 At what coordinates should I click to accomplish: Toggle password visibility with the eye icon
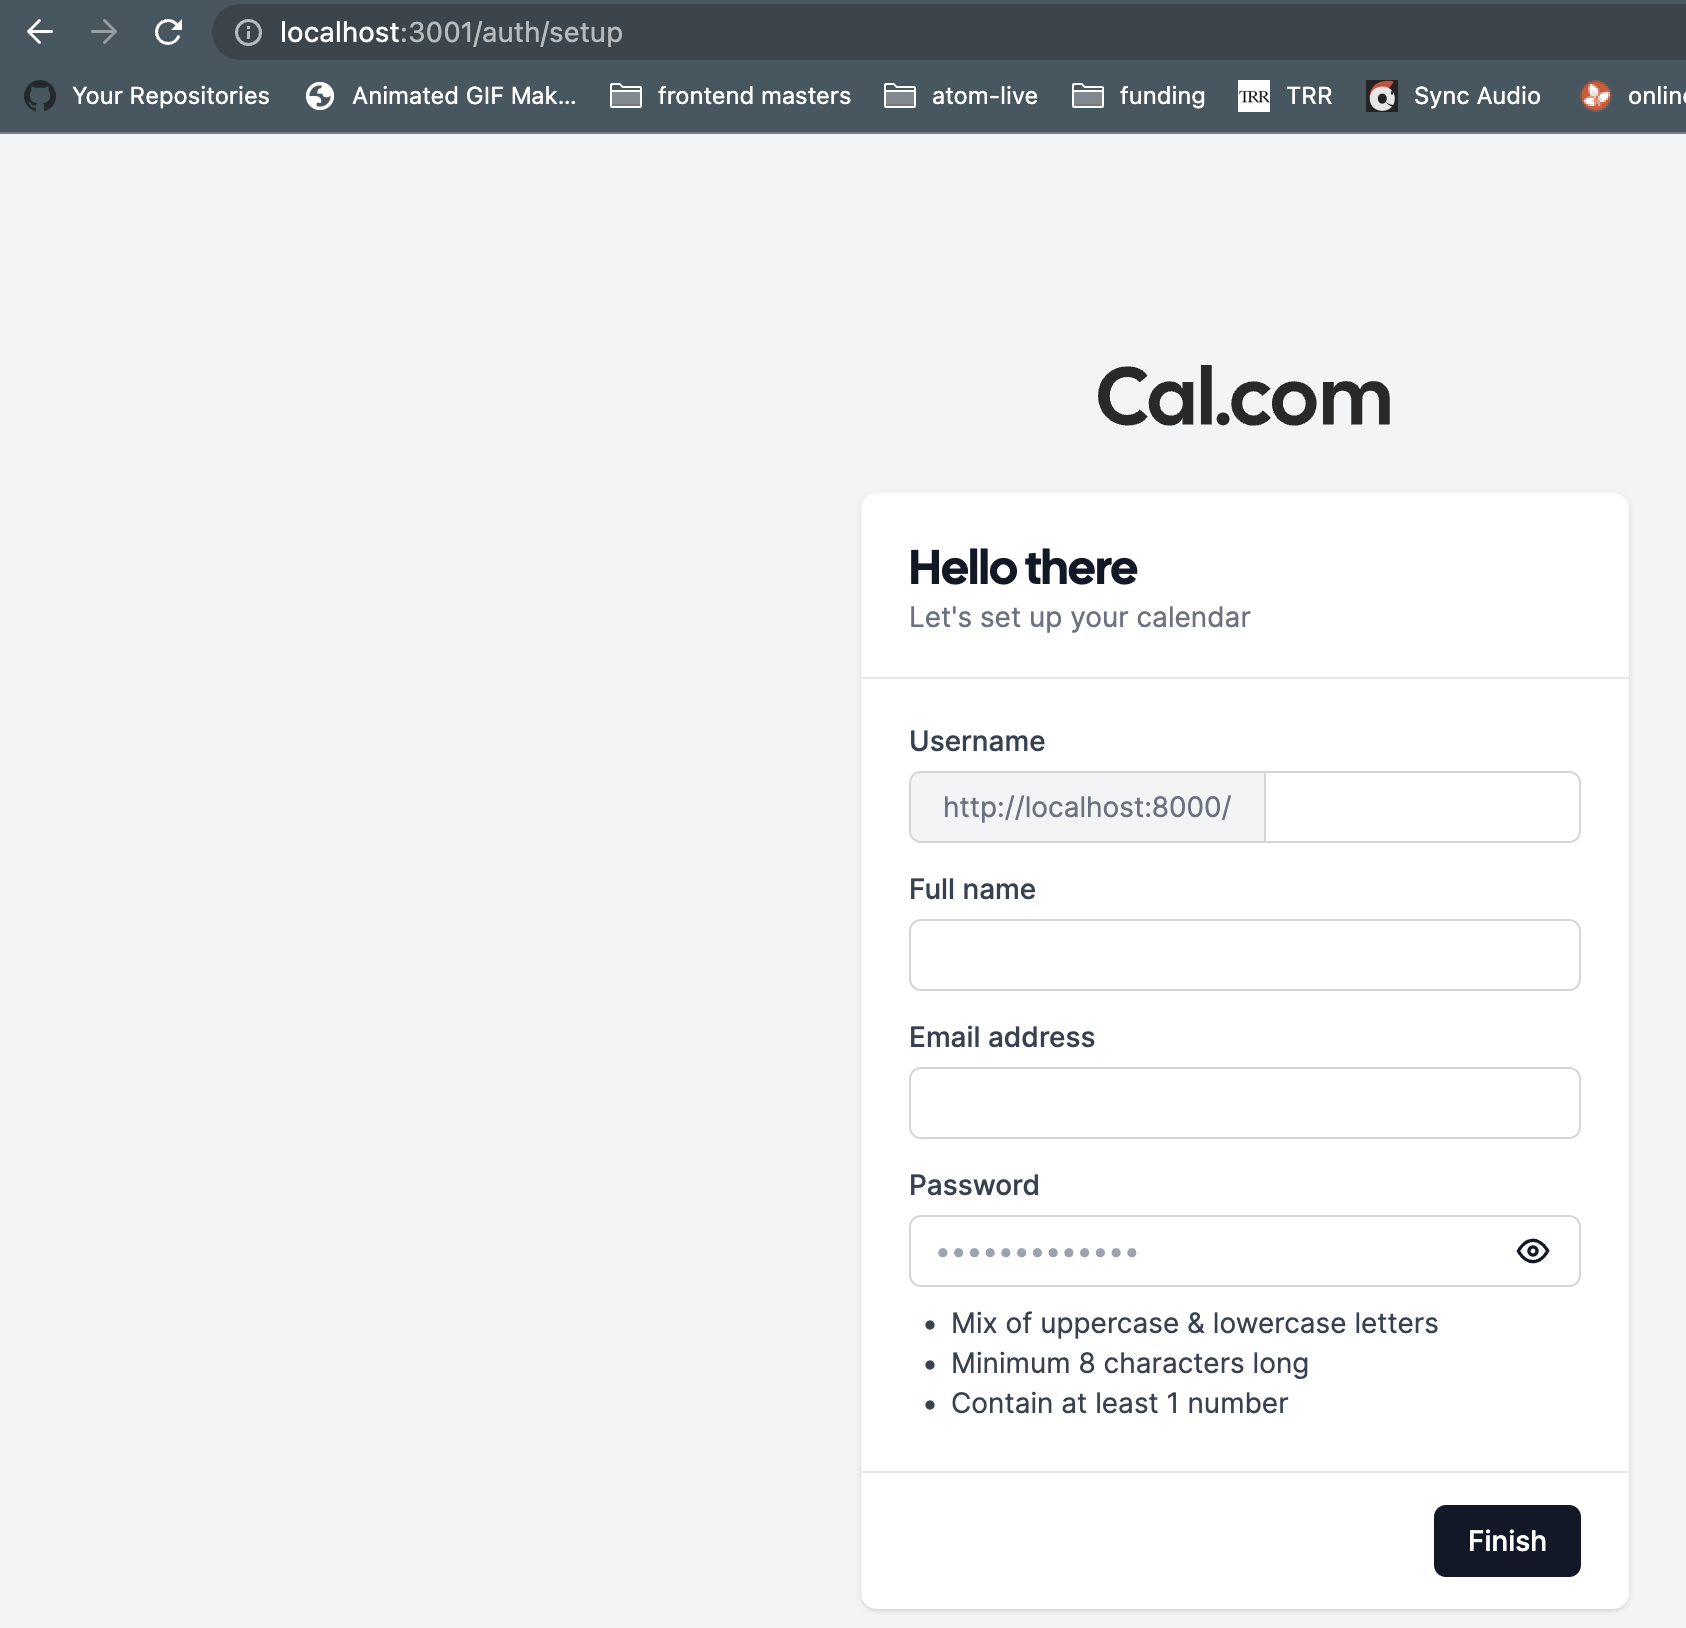[1533, 1250]
